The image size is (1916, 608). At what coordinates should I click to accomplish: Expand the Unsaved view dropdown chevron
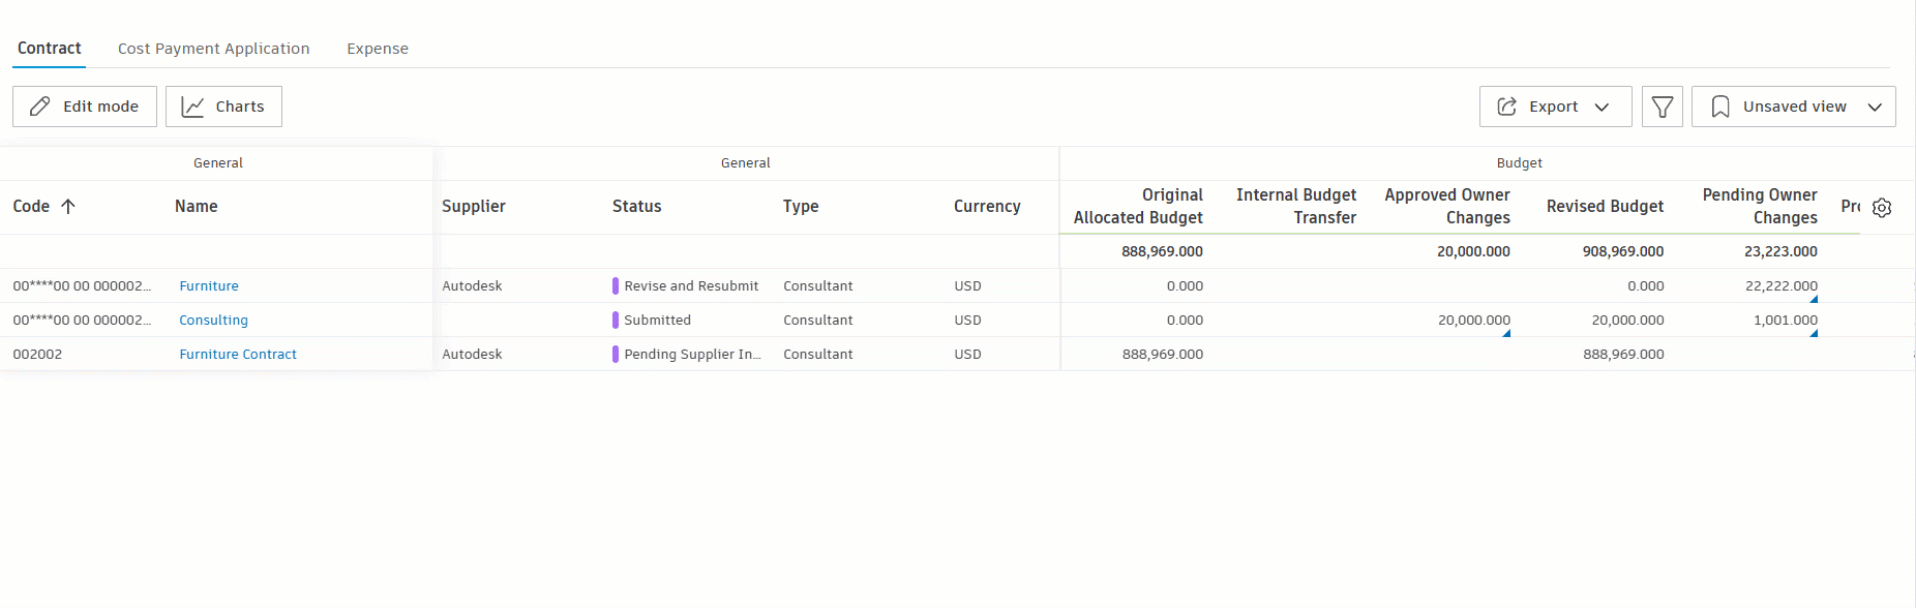[x=1875, y=107]
